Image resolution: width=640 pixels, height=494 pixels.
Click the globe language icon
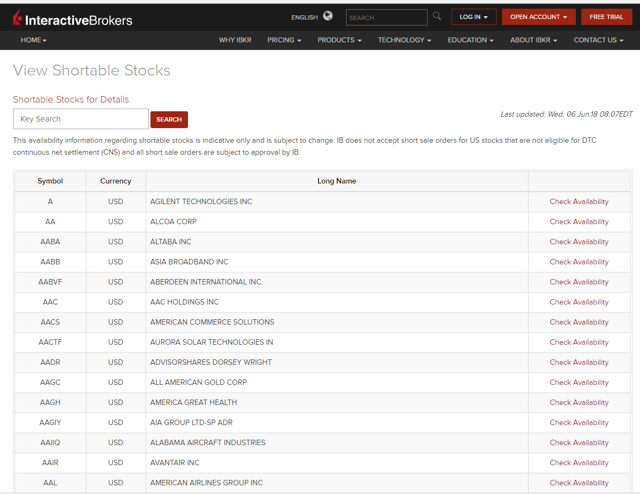pyautogui.click(x=328, y=16)
